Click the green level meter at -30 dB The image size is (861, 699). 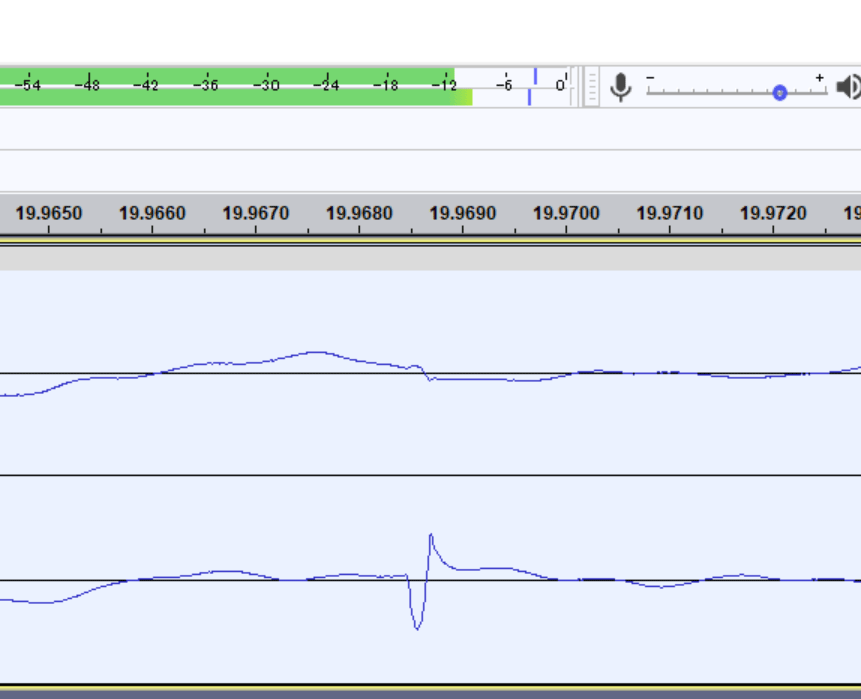266,86
